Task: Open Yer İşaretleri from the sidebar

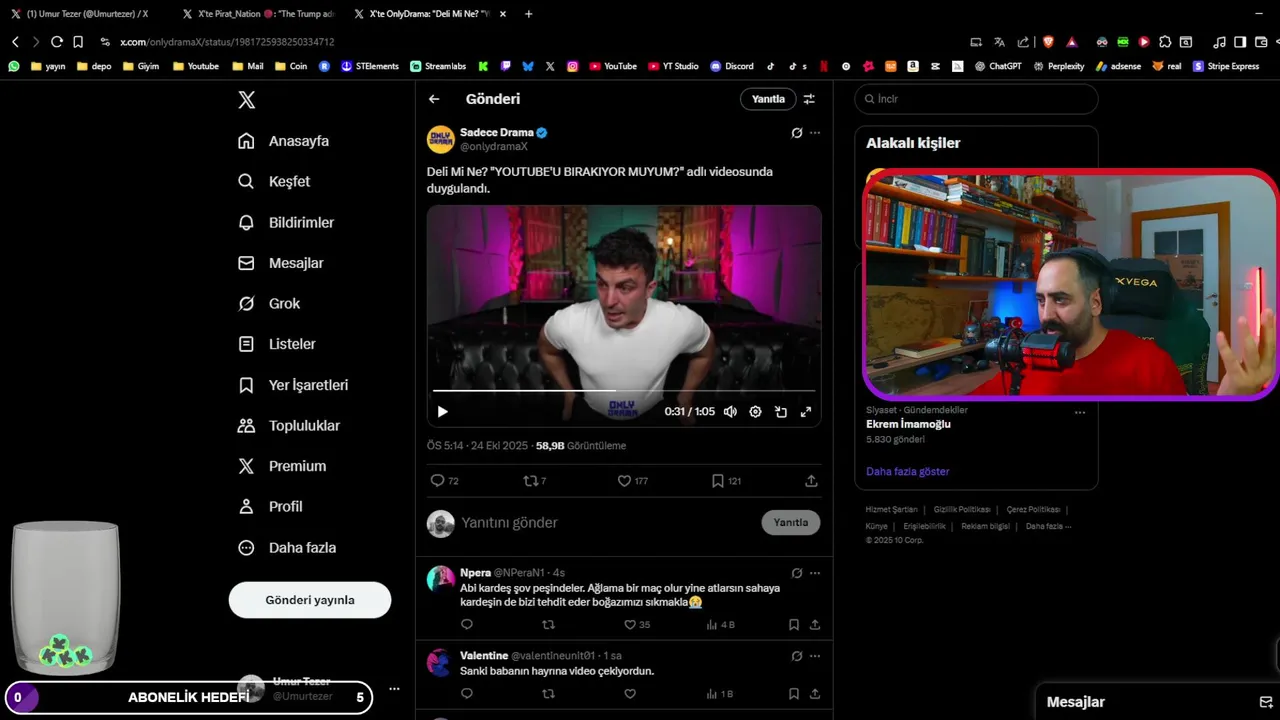Action: 292,385
